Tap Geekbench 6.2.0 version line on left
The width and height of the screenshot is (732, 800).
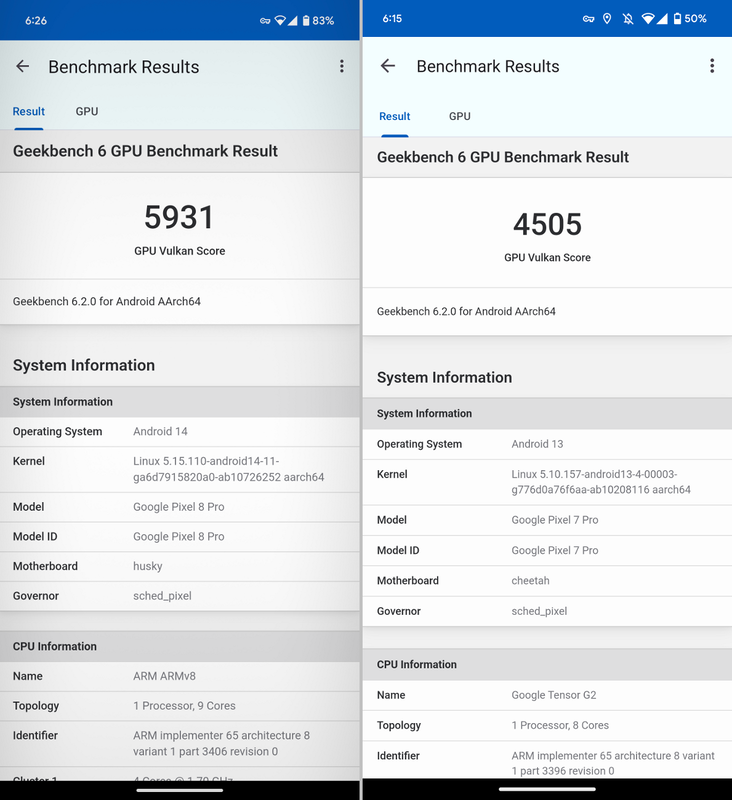point(107,302)
